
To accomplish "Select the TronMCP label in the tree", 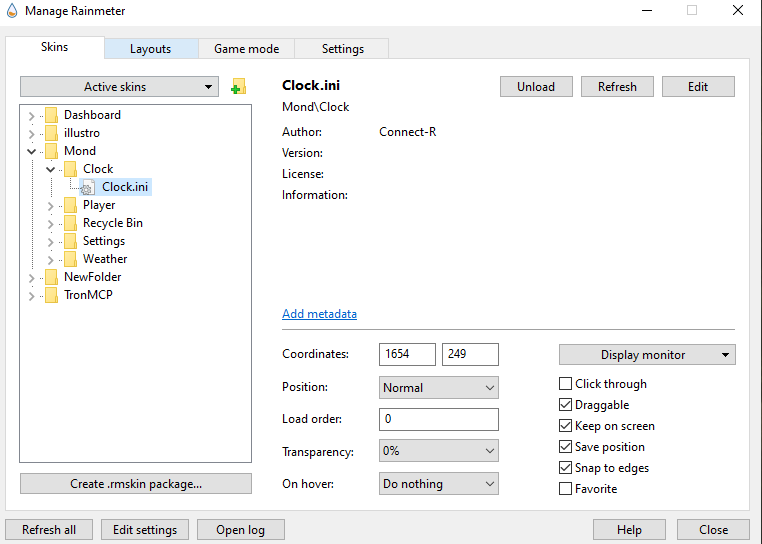I will click(88, 295).
